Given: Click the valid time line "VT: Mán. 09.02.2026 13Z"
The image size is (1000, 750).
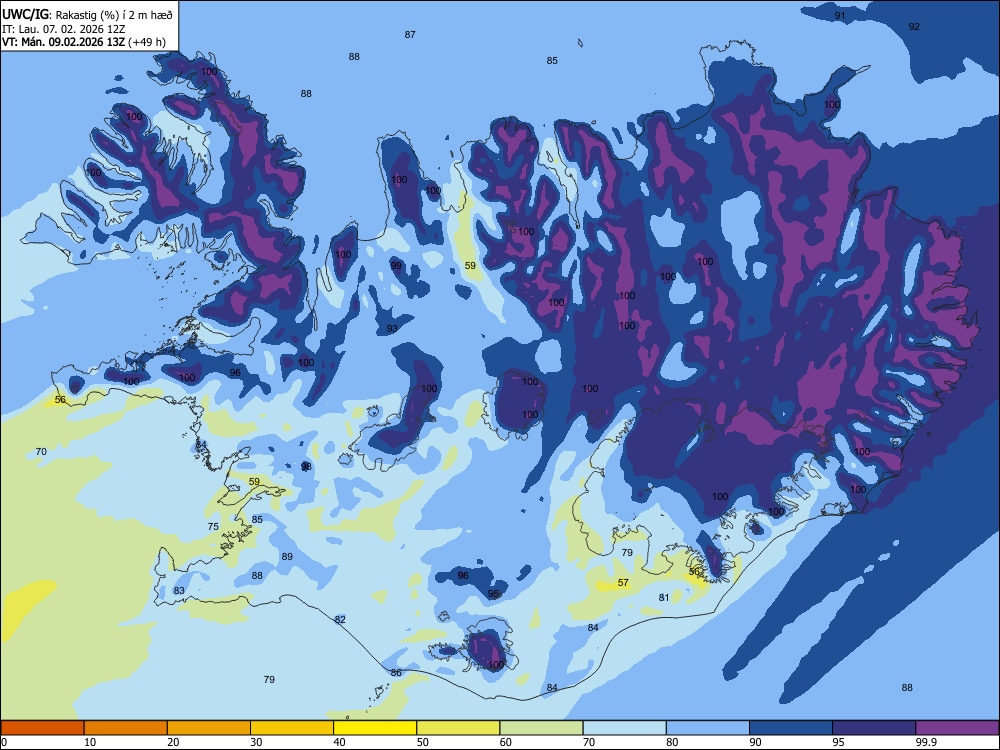Looking at the screenshot, I should pyautogui.click(x=64, y=43).
